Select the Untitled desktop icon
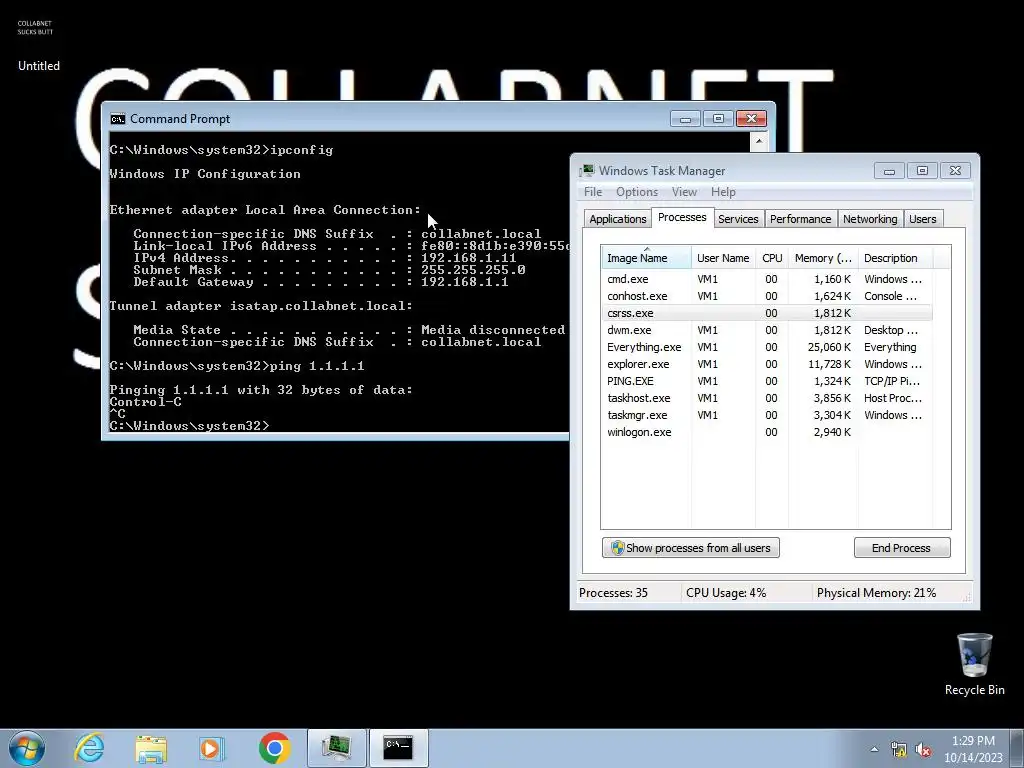 pyautogui.click(x=38, y=44)
